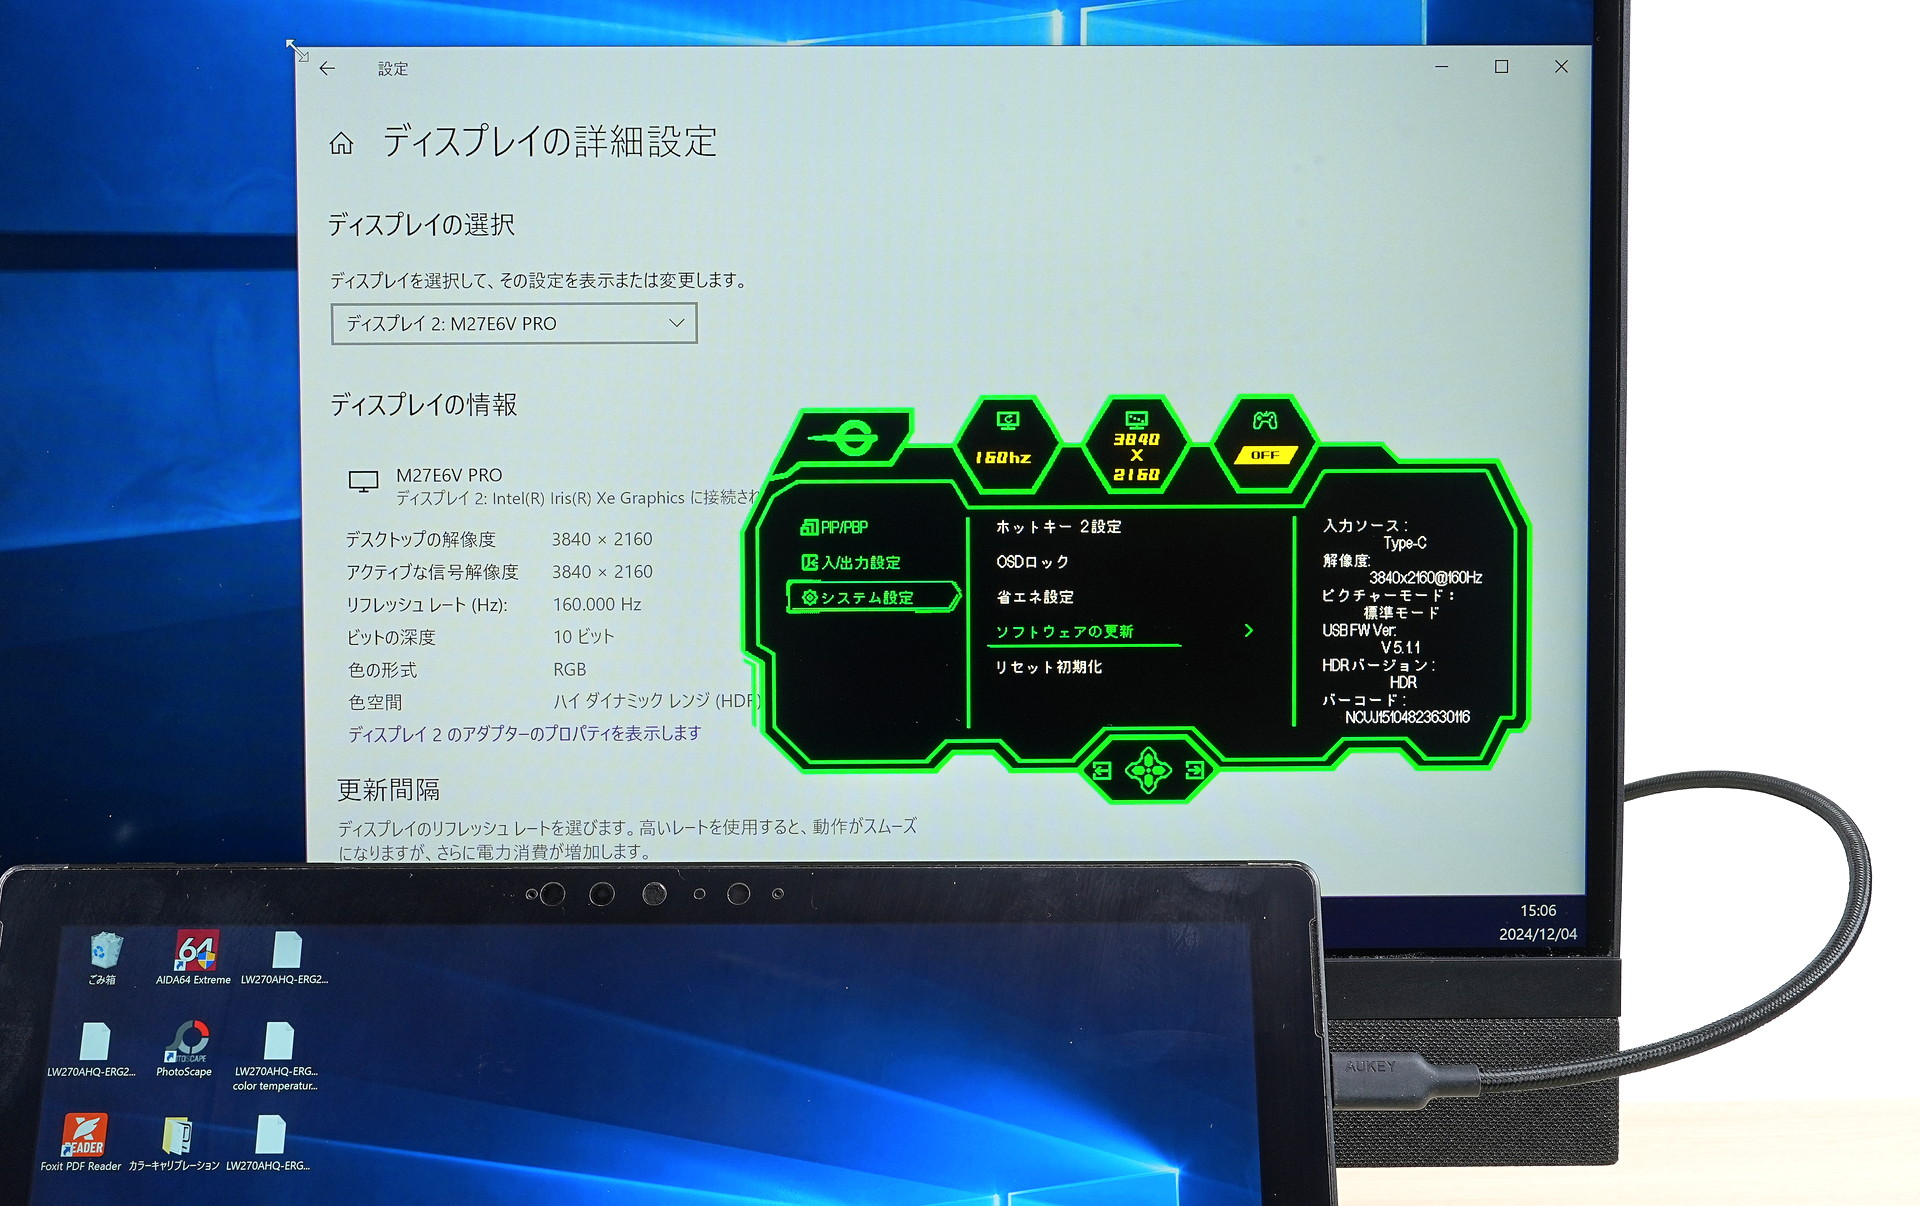Choose ホットキー 2設定 in the OSD
The image size is (1920, 1206).
pos(1059,527)
